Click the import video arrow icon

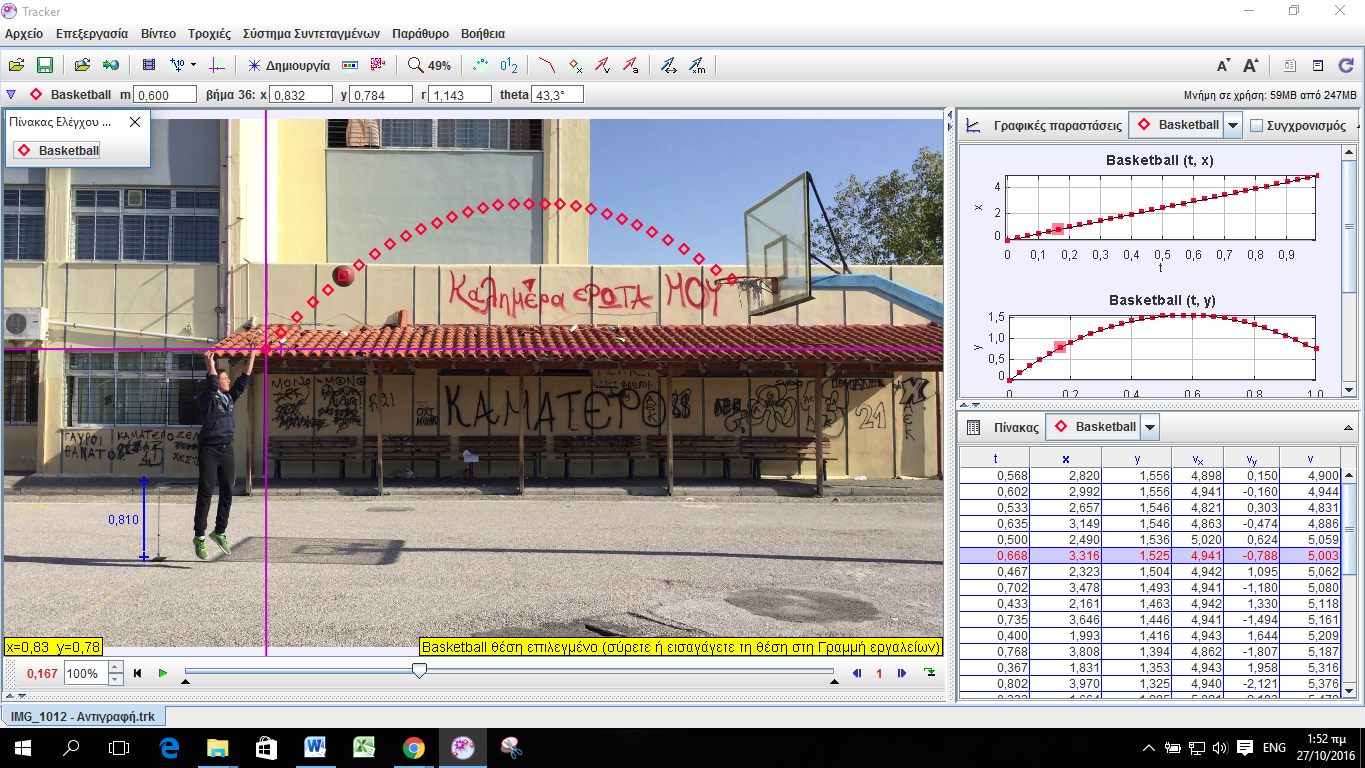point(111,65)
